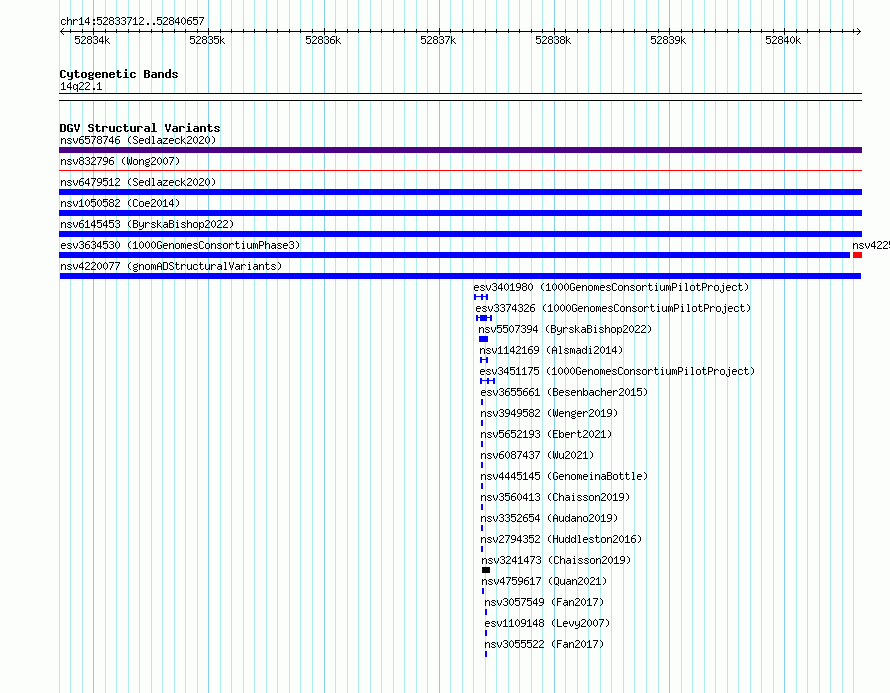Open nsv1142169 (Alsmadi2014) label
Image resolution: width=890 pixels, height=693 pixels.
[551, 350]
